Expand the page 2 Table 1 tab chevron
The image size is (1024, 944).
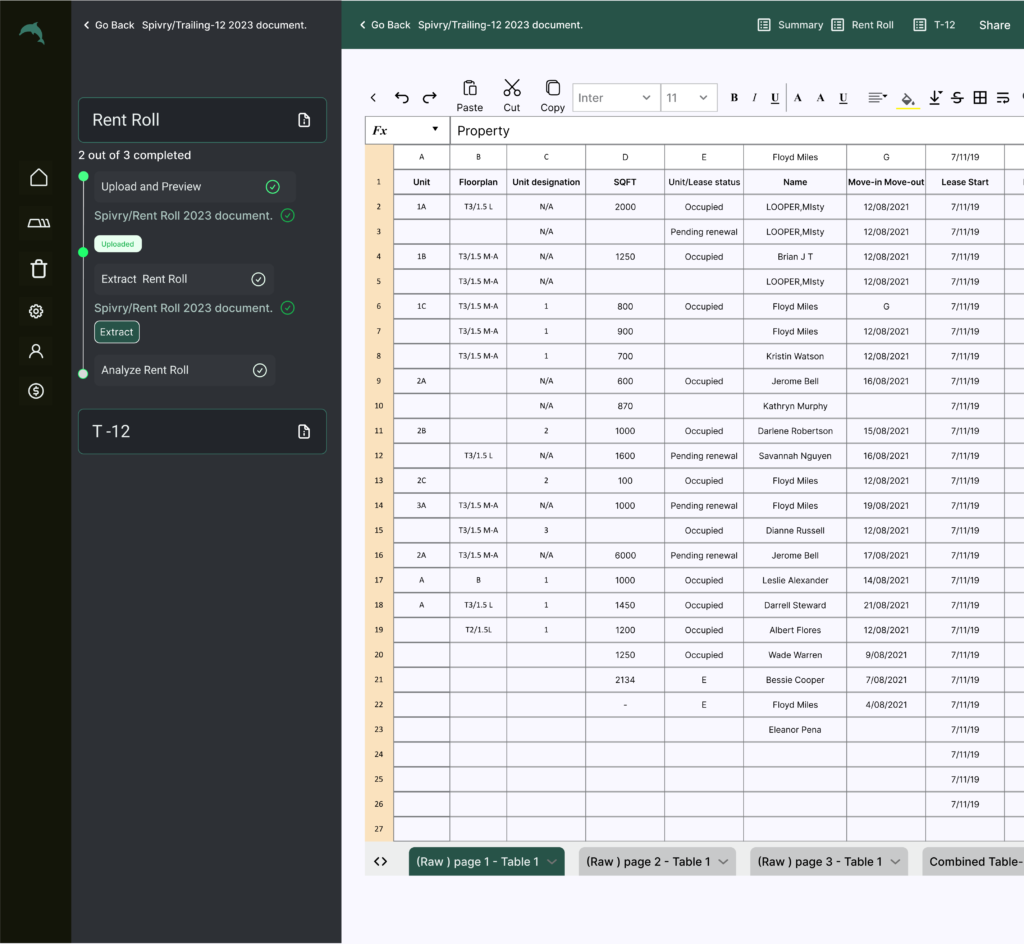click(723, 862)
